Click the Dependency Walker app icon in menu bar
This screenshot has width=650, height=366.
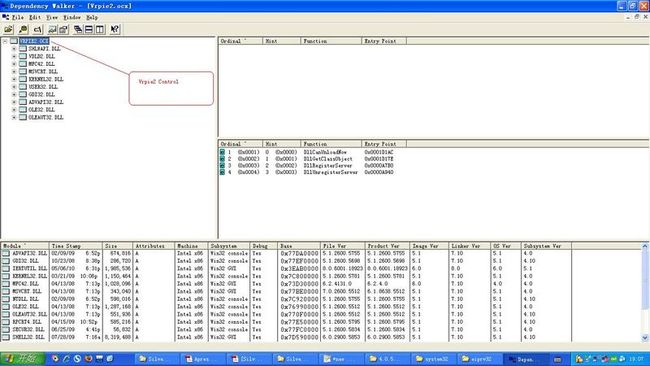[5, 17]
